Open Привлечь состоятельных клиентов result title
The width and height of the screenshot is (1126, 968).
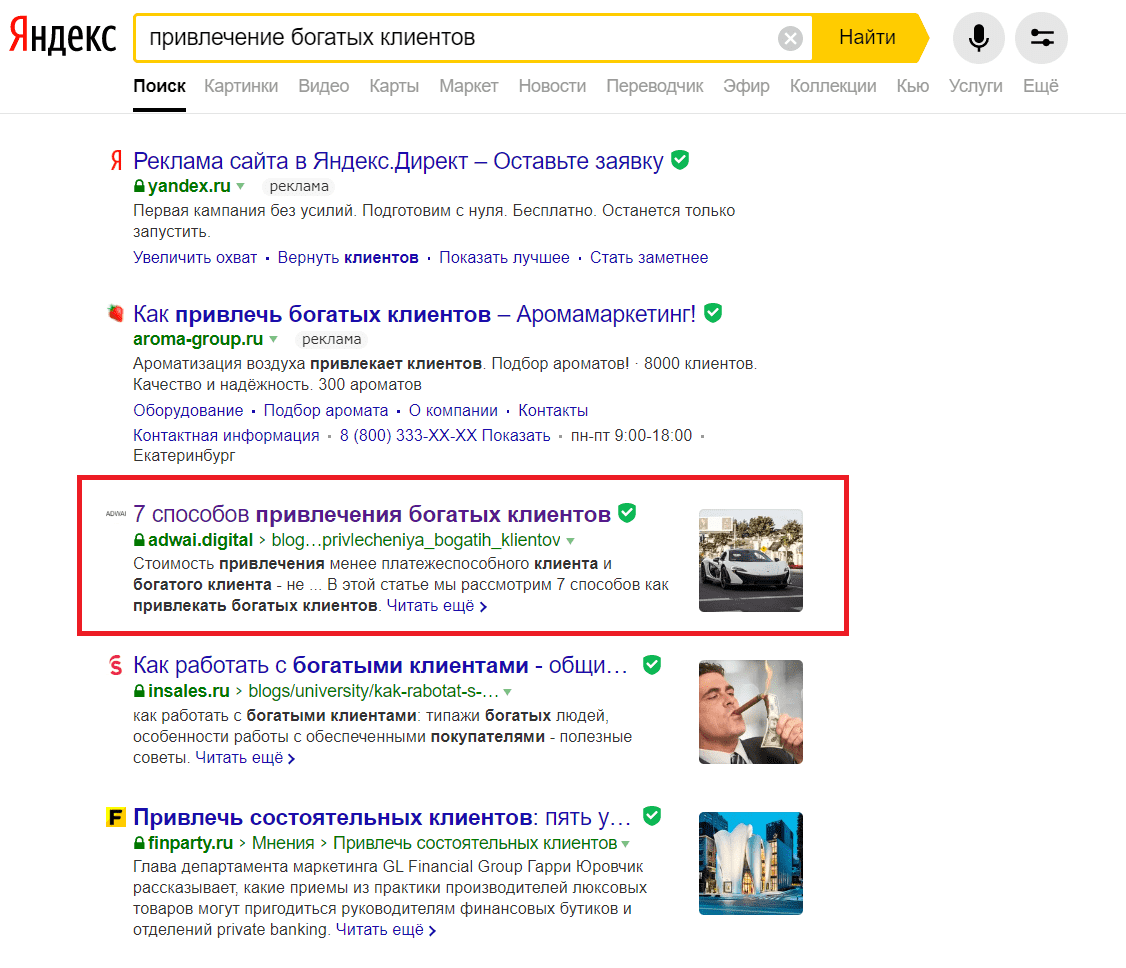coord(381,817)
